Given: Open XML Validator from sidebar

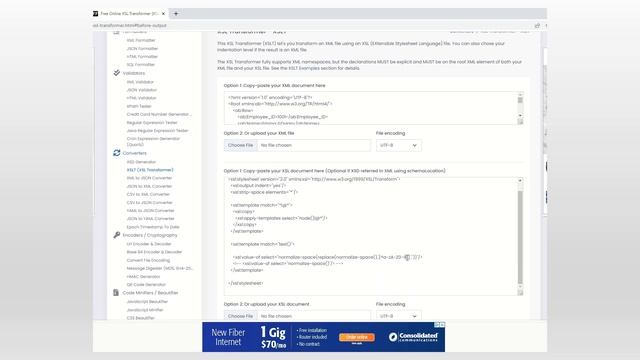Looking at the screenshot, I should 140,82.
